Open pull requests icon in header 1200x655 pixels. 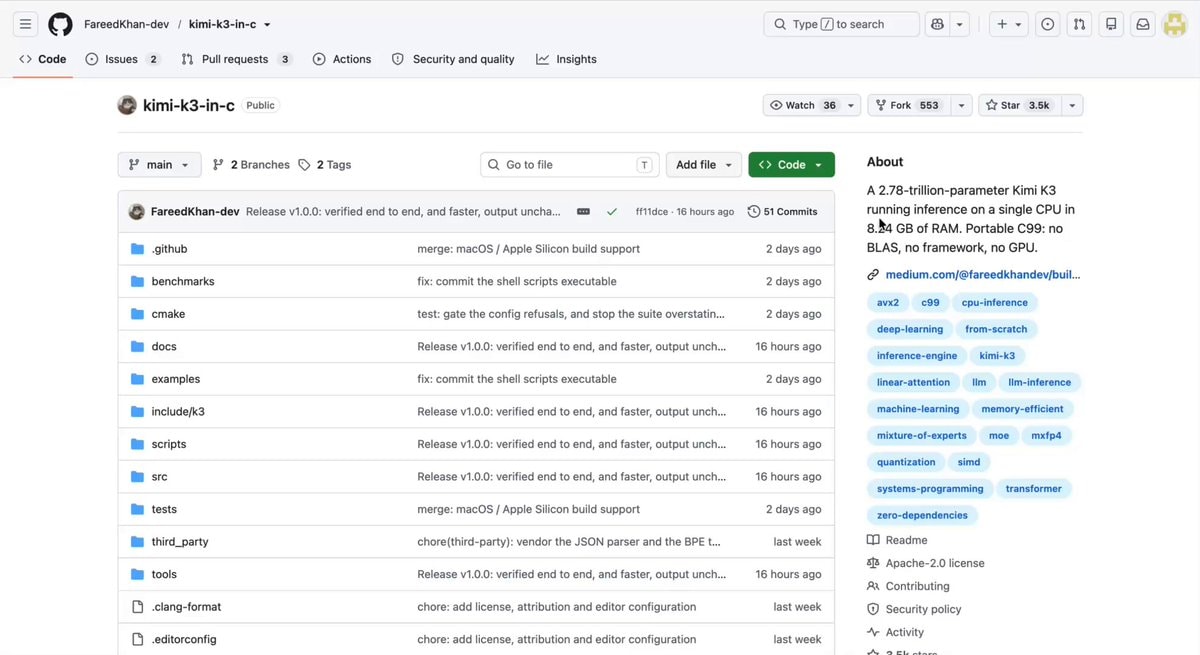pos(1079,24)
